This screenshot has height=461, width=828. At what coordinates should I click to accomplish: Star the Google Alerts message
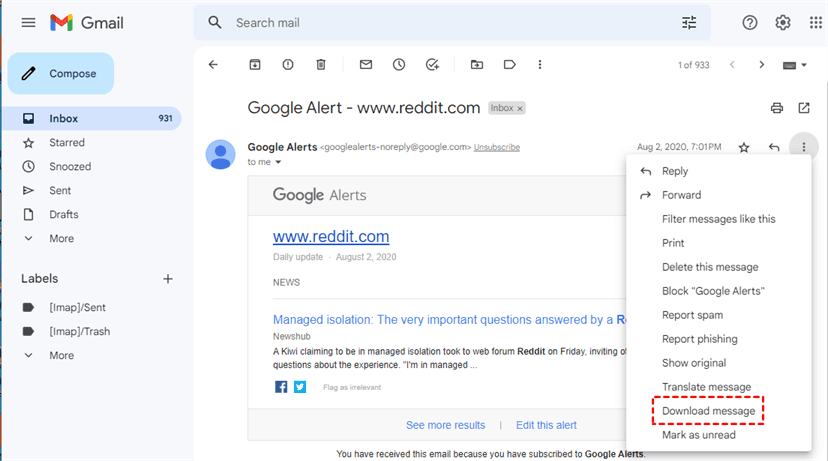point(744,147)
